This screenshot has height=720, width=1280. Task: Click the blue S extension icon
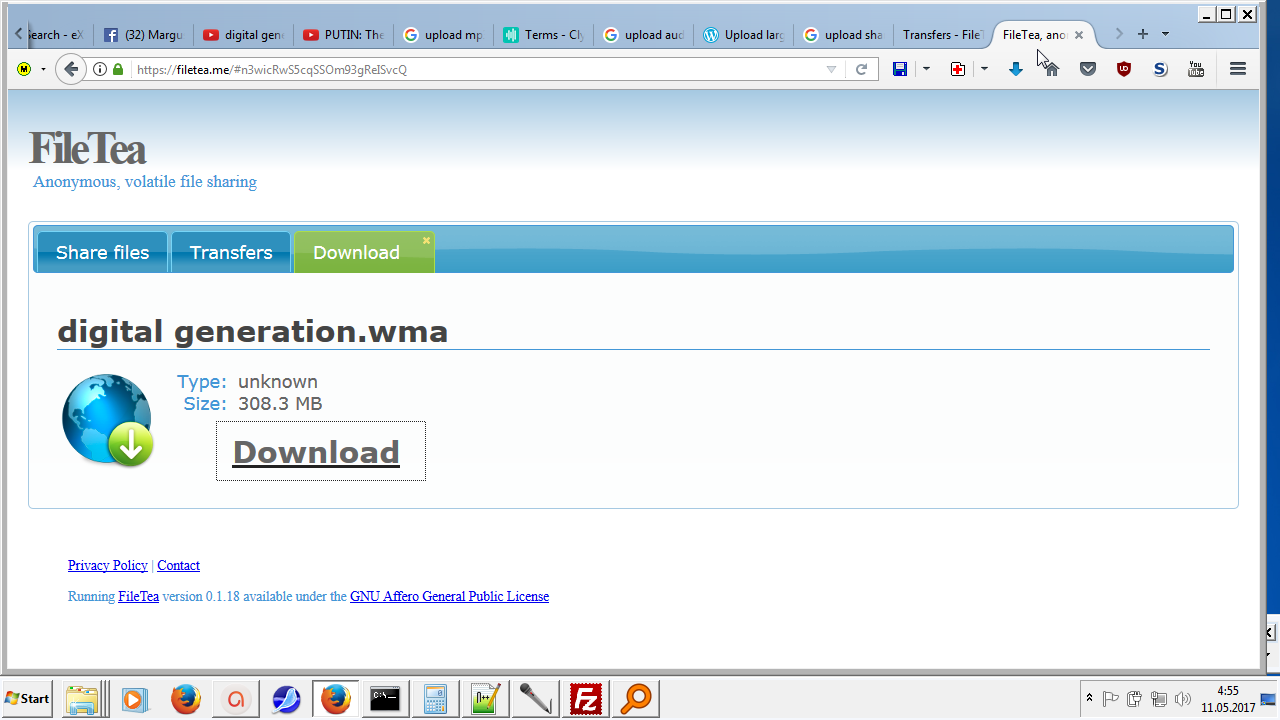tap(1160, 69)
